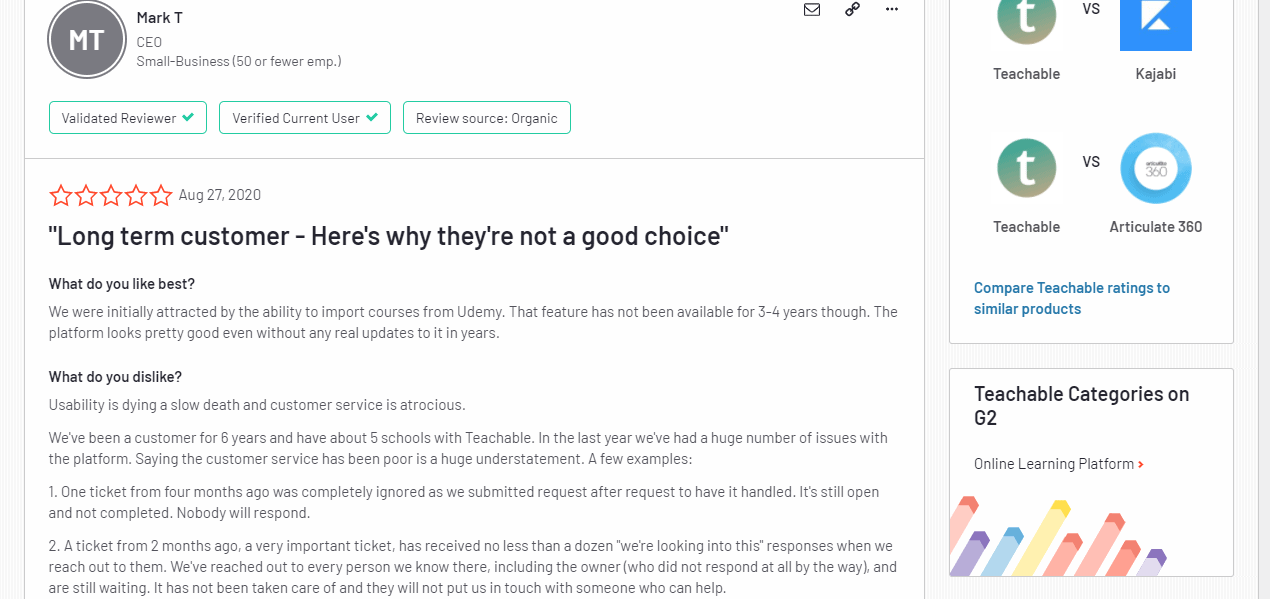Open the review title about long term customer
Viewport: 1270px width, 599px height.
[x=388, y=237]
